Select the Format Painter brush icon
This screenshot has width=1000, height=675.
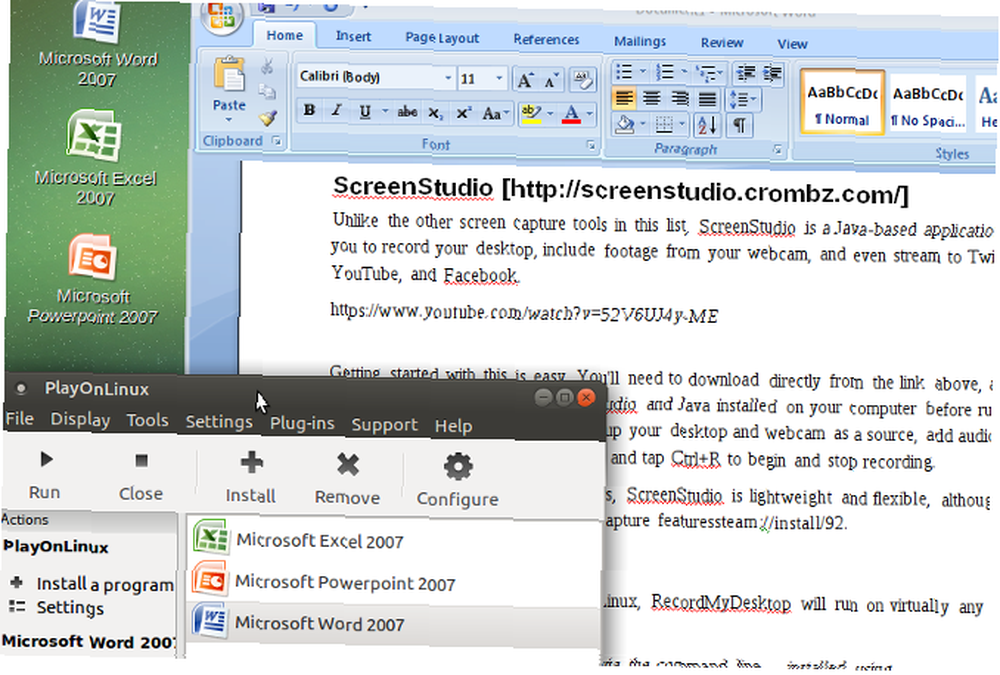(x=268, y=118)
